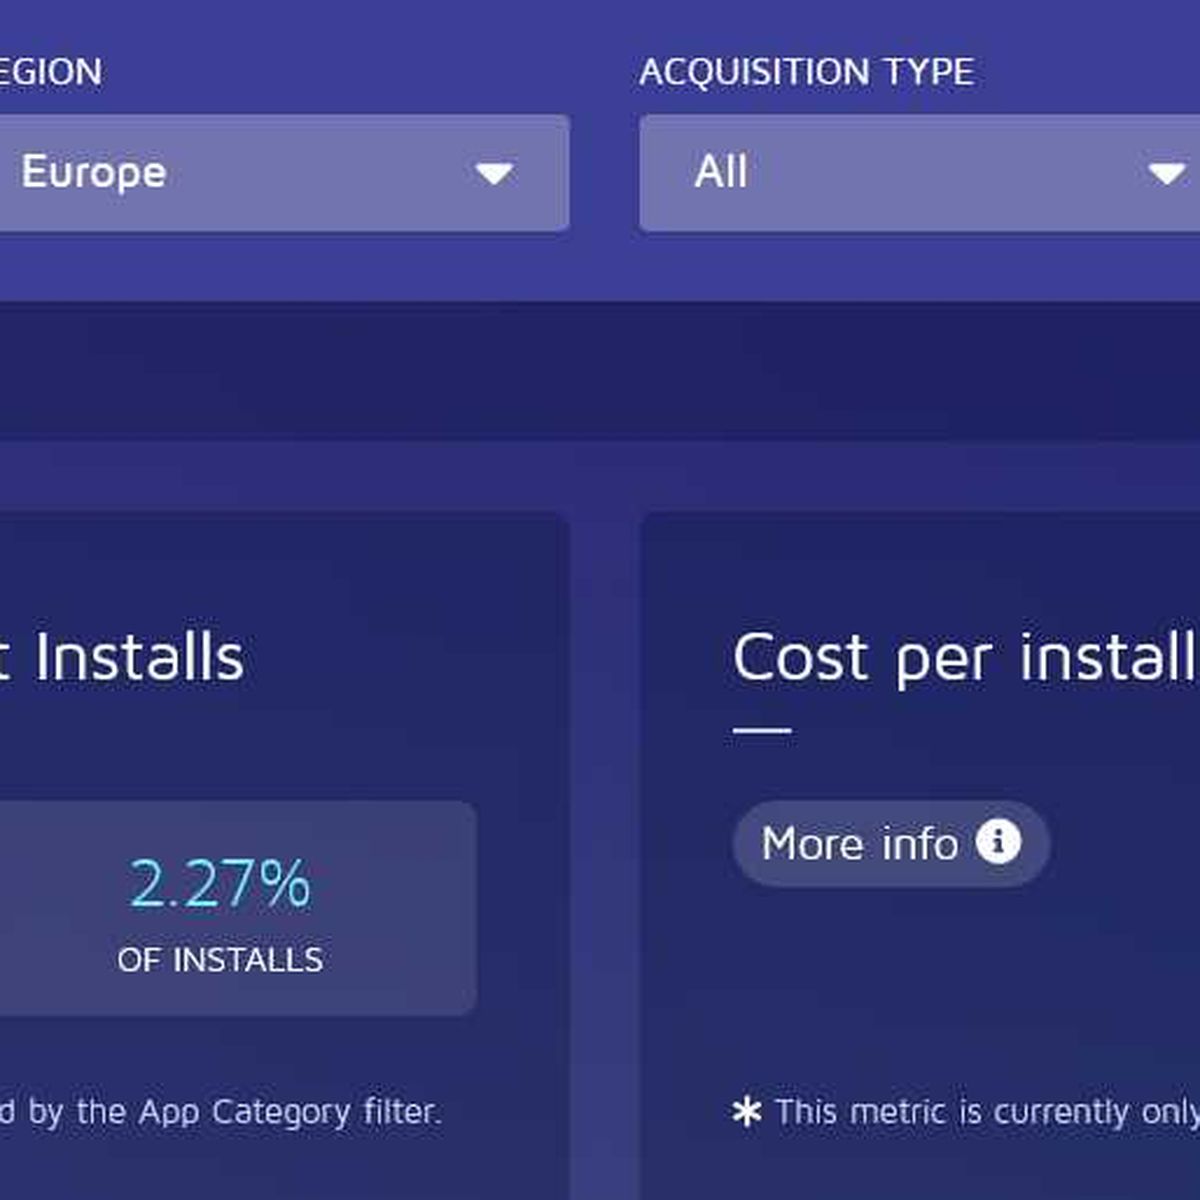Open the Acquisition Type dropdown showing All
This screenshot has width=1200, height=1200.
pyautogui.click(x=920, y=173)
